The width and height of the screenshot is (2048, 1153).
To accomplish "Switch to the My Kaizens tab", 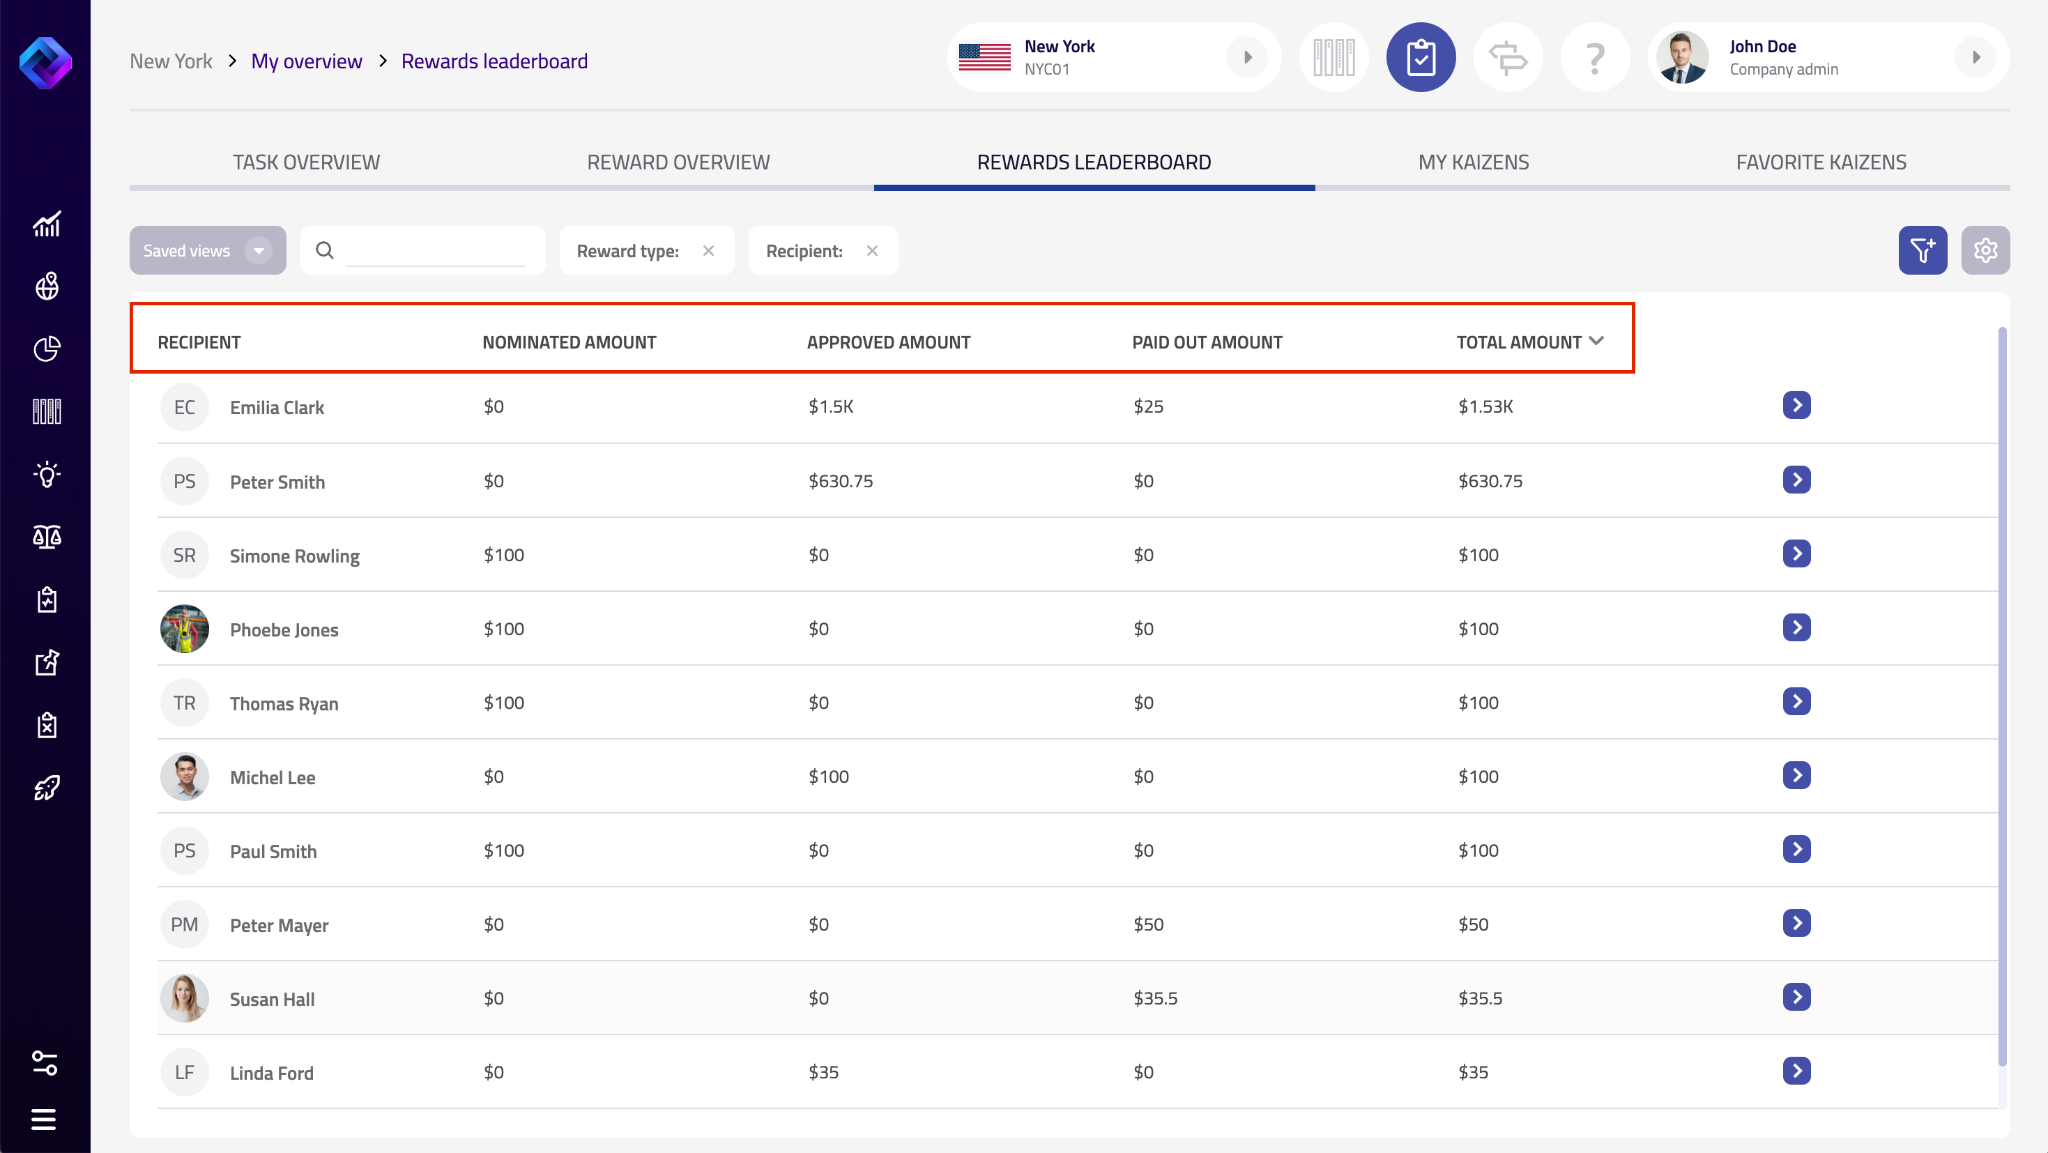I will click(x=1473, y=162).
